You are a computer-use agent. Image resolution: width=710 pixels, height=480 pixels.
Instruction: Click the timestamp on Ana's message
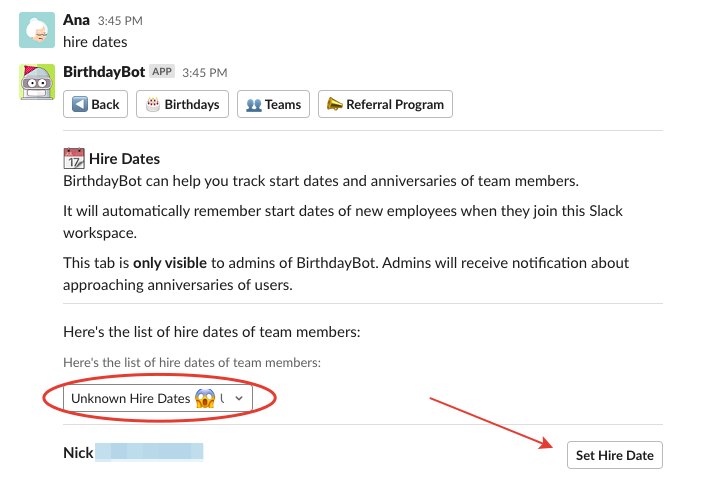point(119,21)
